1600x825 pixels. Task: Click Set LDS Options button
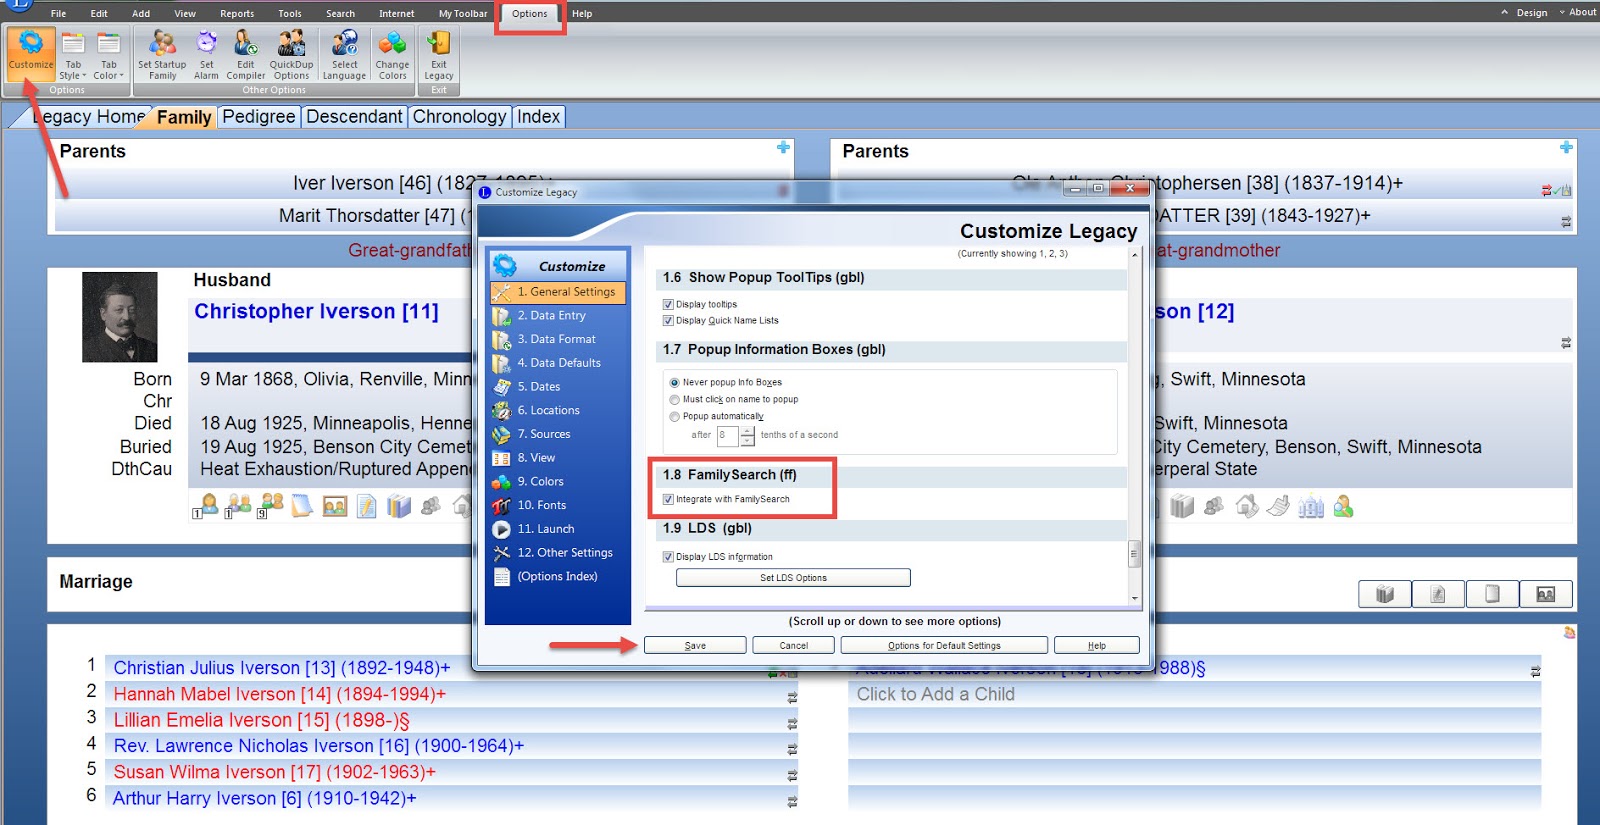pyautogui.click(x=793, y=578)
